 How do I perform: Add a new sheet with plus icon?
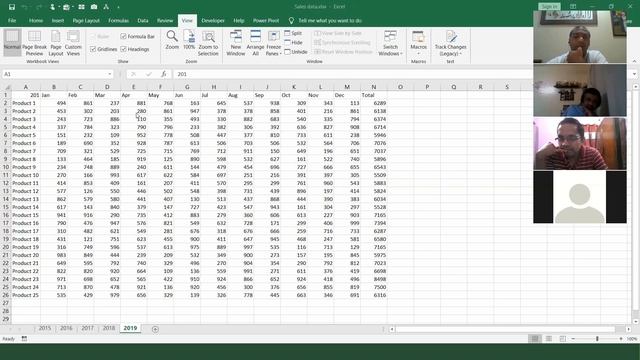tap(155, 329)
